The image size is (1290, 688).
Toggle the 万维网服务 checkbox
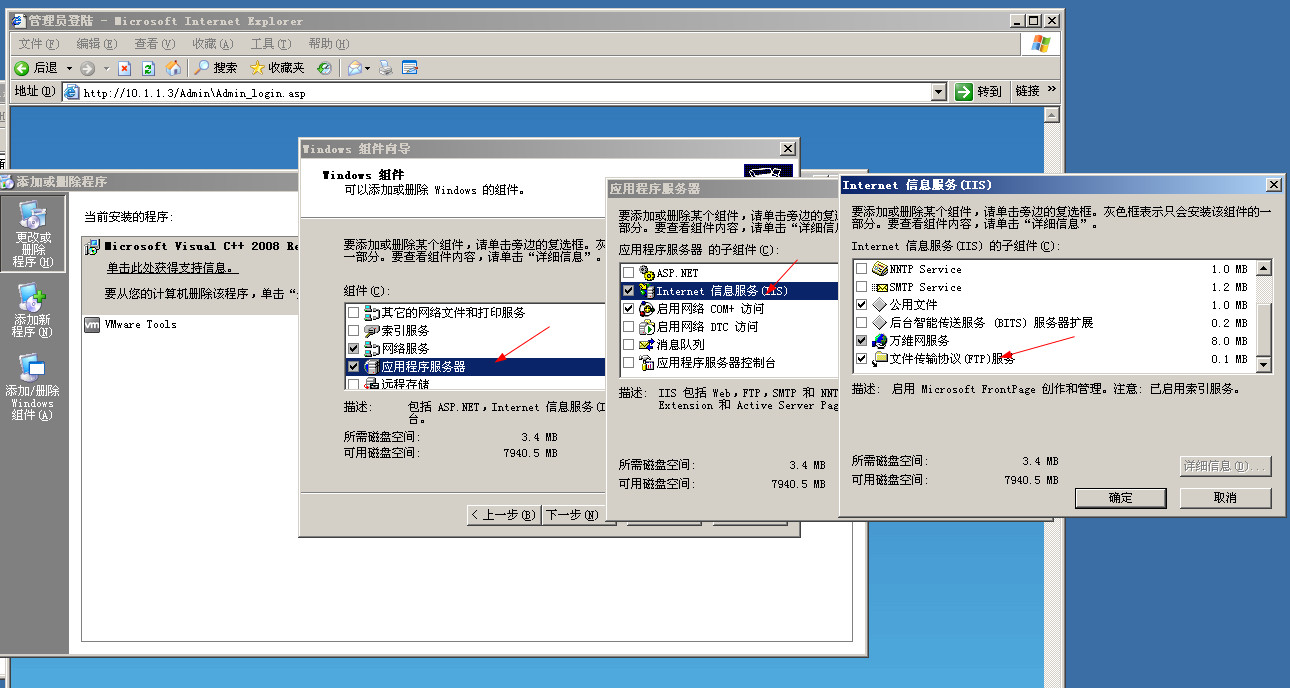point(862,341)
